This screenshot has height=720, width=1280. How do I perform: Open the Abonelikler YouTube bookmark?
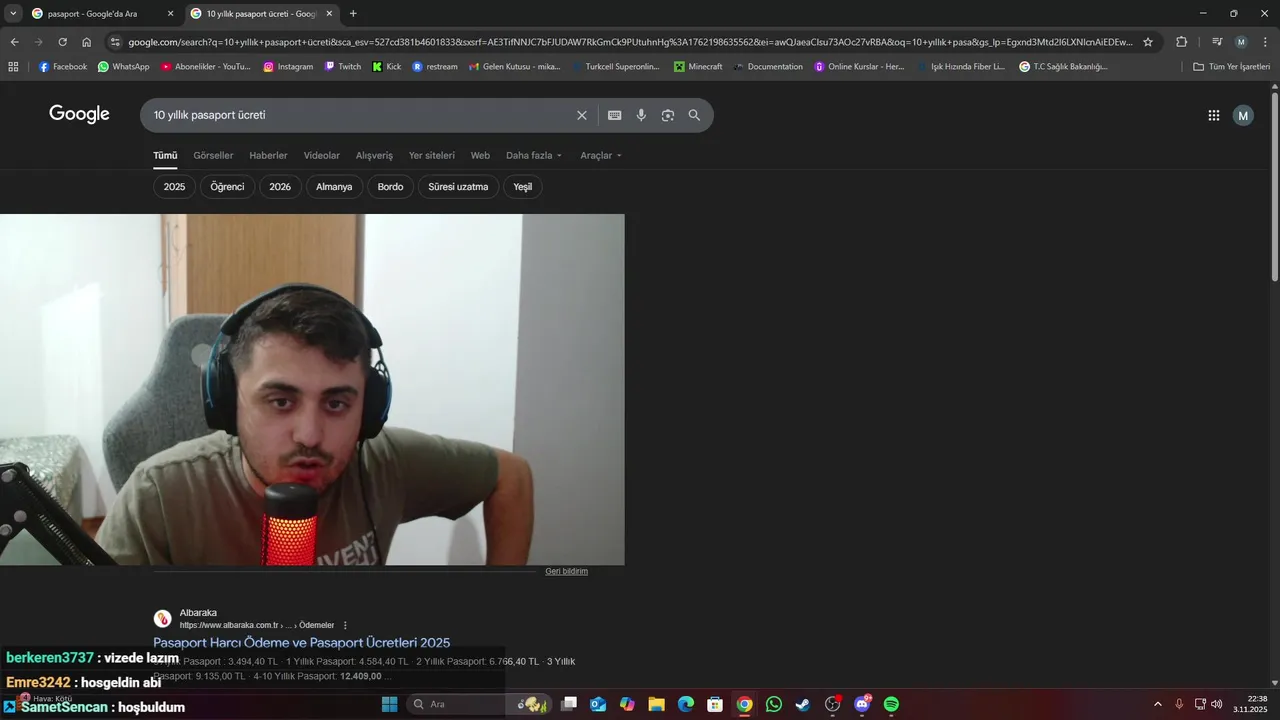(206, 67)
